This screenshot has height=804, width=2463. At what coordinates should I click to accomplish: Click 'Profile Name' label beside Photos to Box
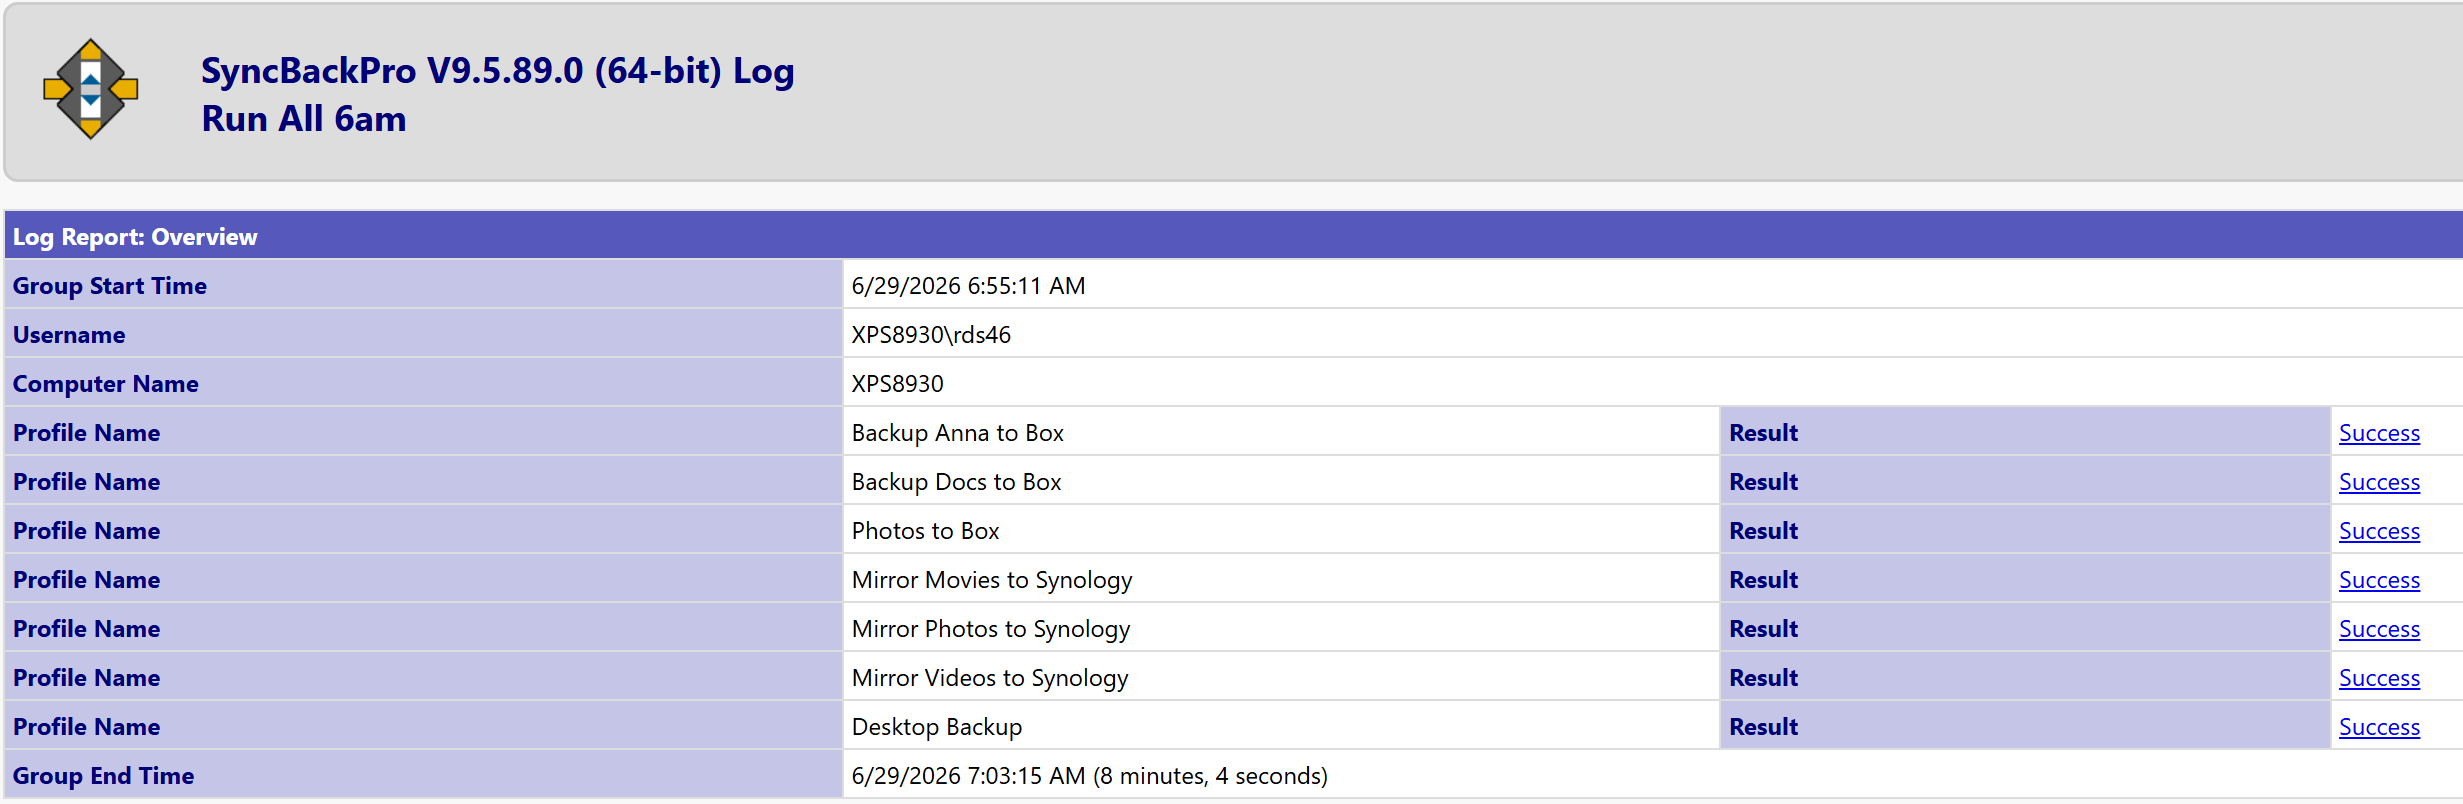[86, 531]
